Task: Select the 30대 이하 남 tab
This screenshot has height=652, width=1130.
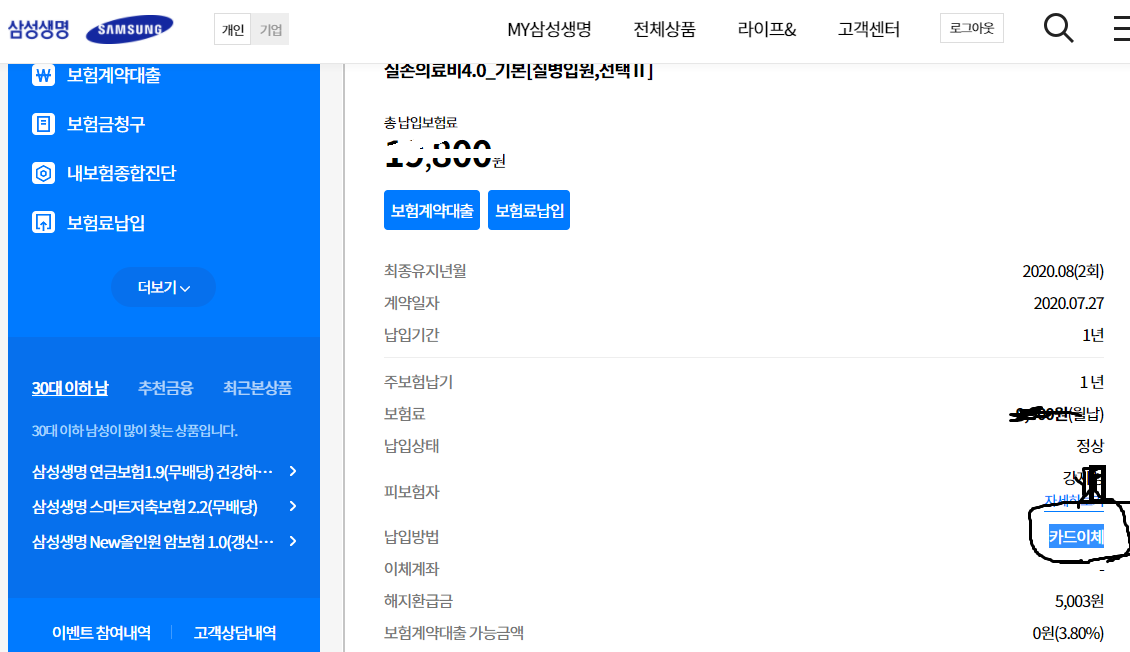Action: click(70, 388)
